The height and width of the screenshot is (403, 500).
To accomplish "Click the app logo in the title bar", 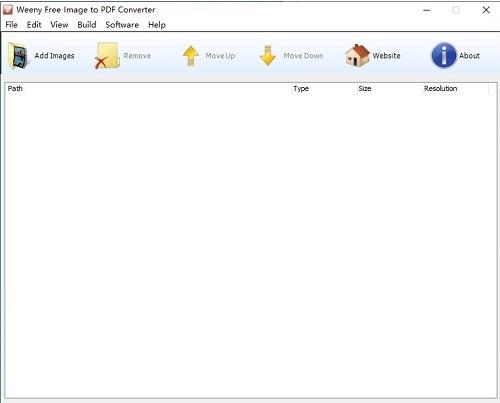I will point(8,10).
